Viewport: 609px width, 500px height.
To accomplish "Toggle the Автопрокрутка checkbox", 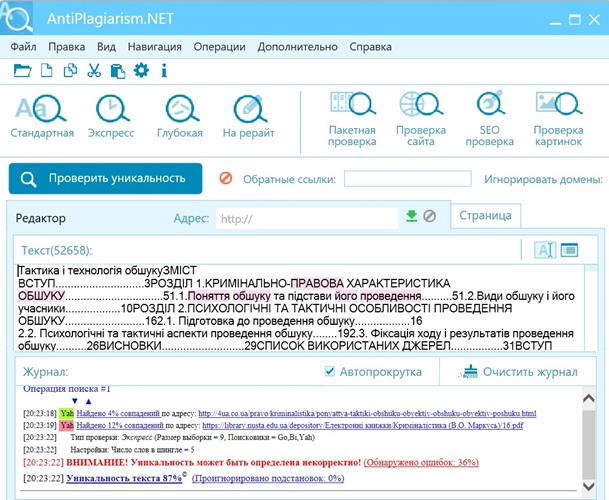I will (329, 371).
